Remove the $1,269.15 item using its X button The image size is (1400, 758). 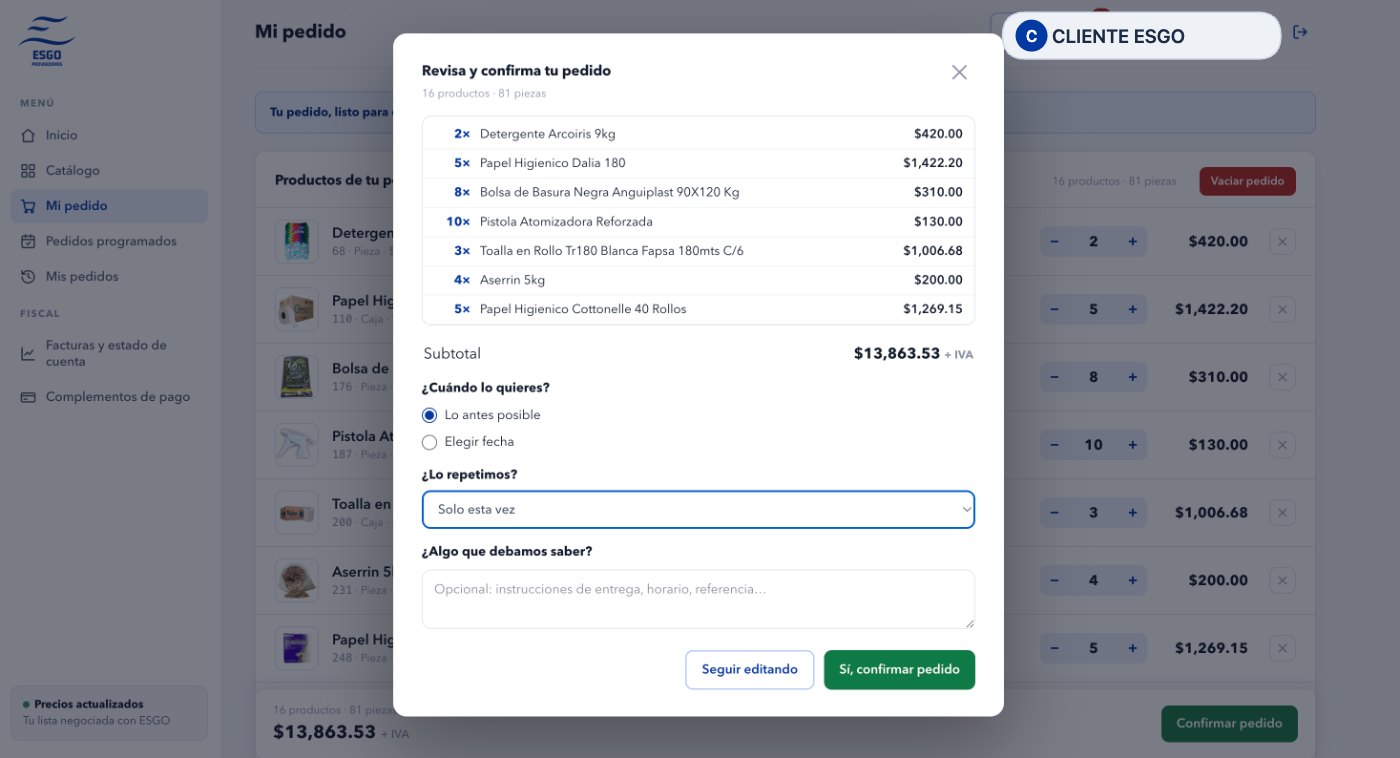[x=1282, y=648]
